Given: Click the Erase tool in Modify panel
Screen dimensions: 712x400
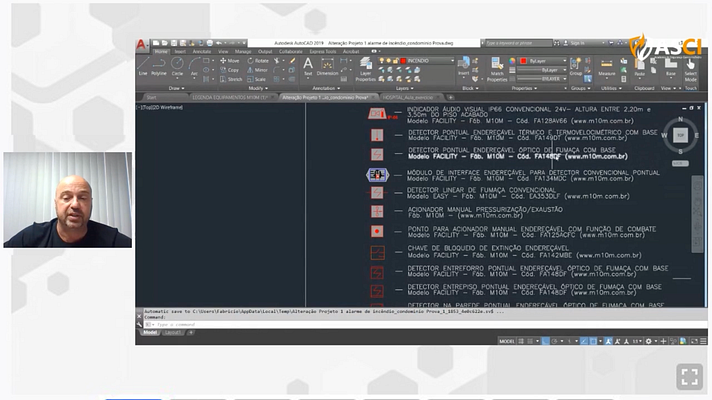Looking at the screenshot, I should 292,60.
